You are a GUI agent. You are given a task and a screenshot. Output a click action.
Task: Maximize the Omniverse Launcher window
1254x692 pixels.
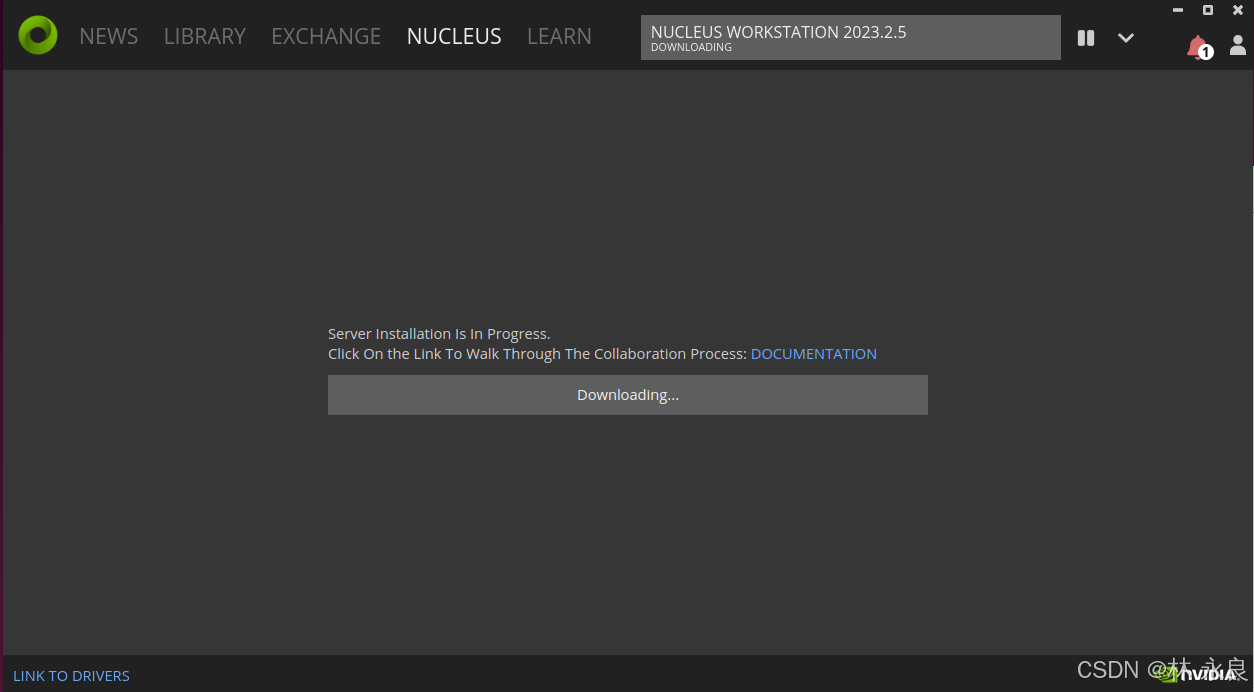(x=1208, y=10)
